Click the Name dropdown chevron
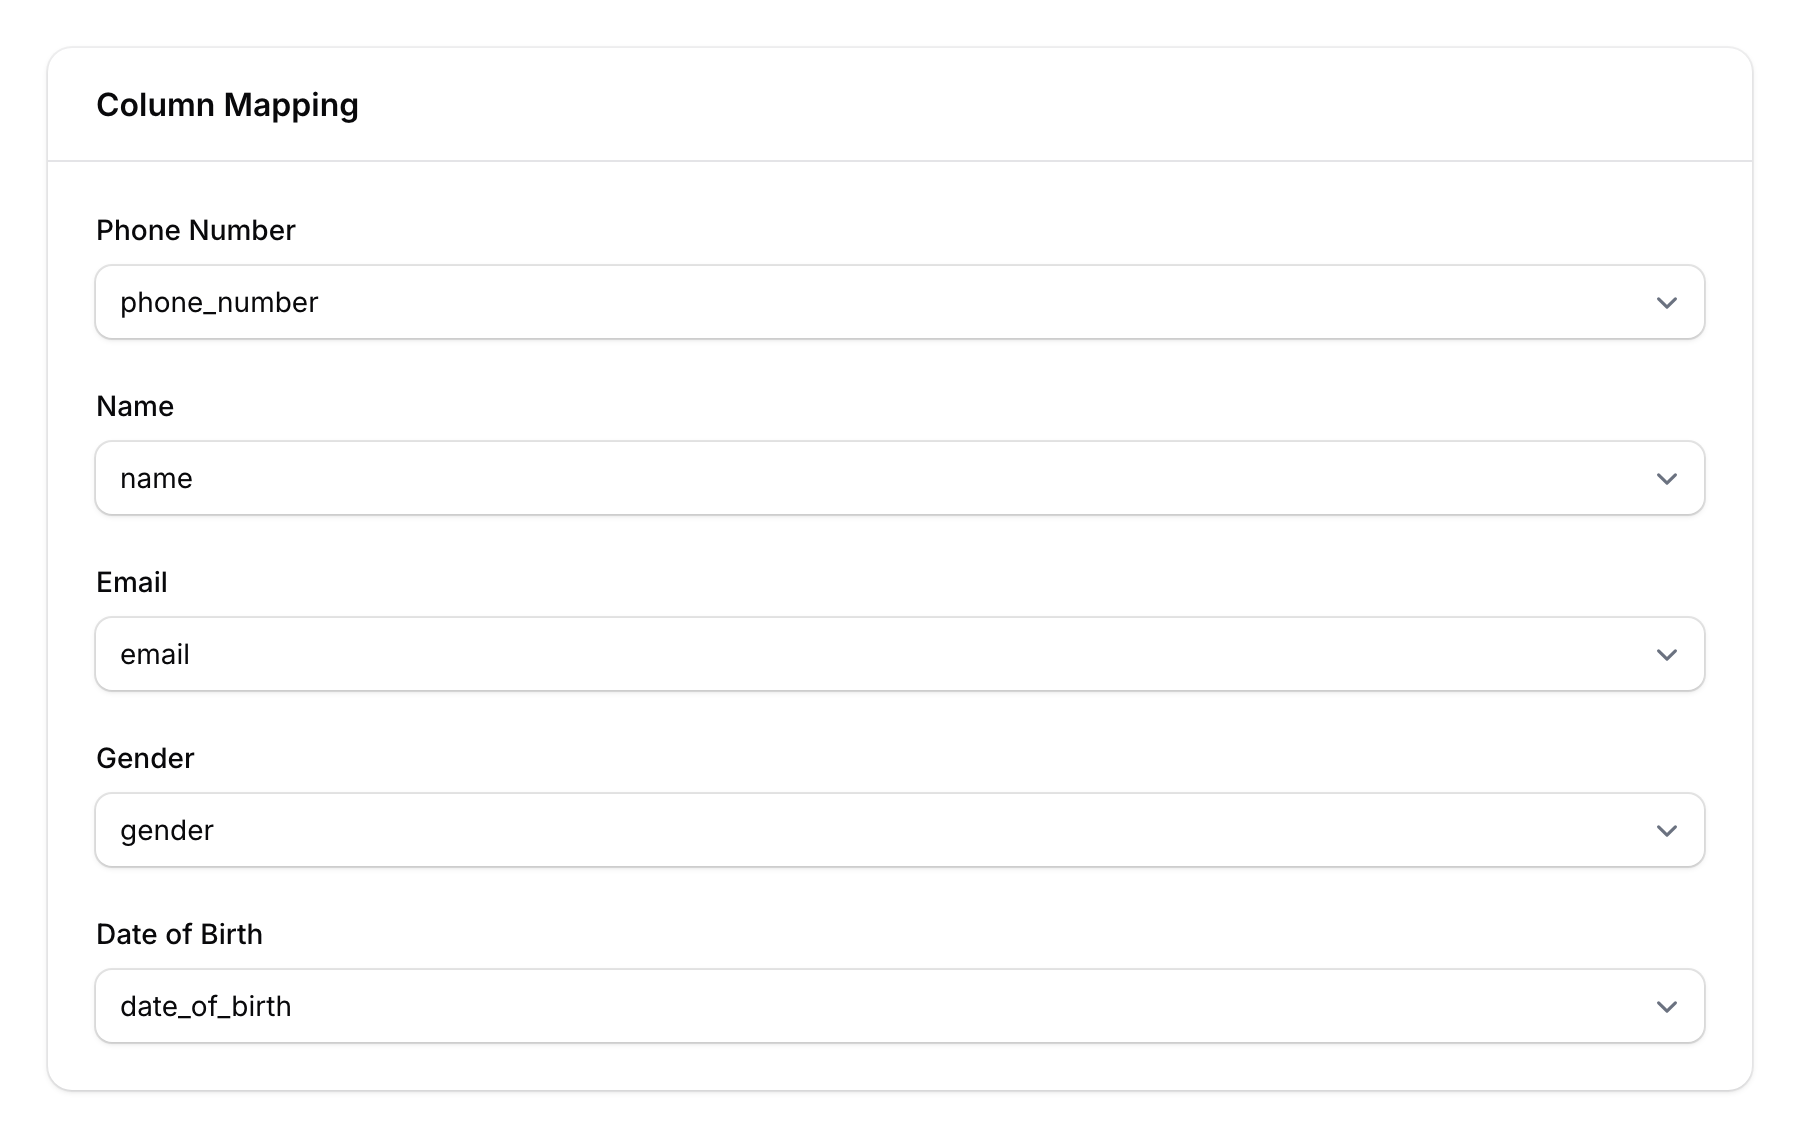 coord(1666,478)
